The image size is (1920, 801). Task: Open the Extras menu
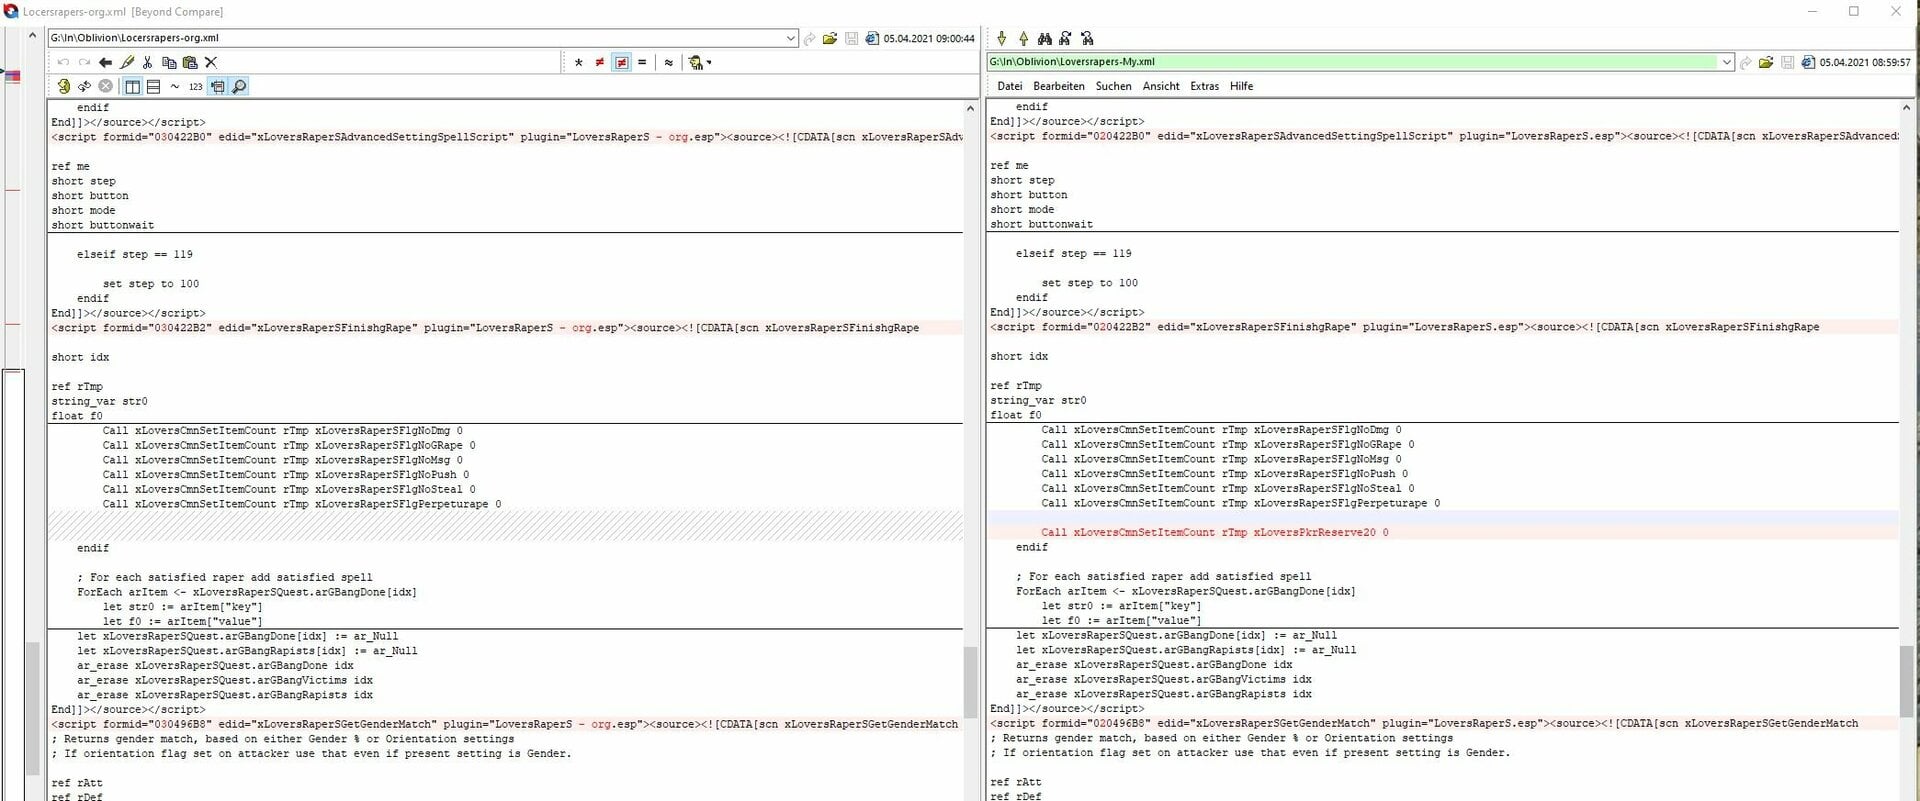tap(1204, 86)
